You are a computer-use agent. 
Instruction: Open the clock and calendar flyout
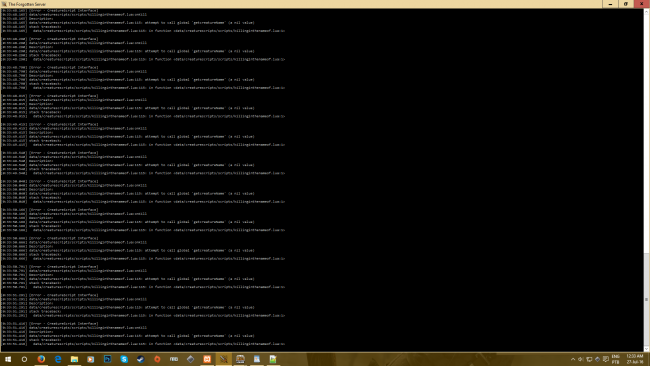pyautogui.click(x=635, y=359)
